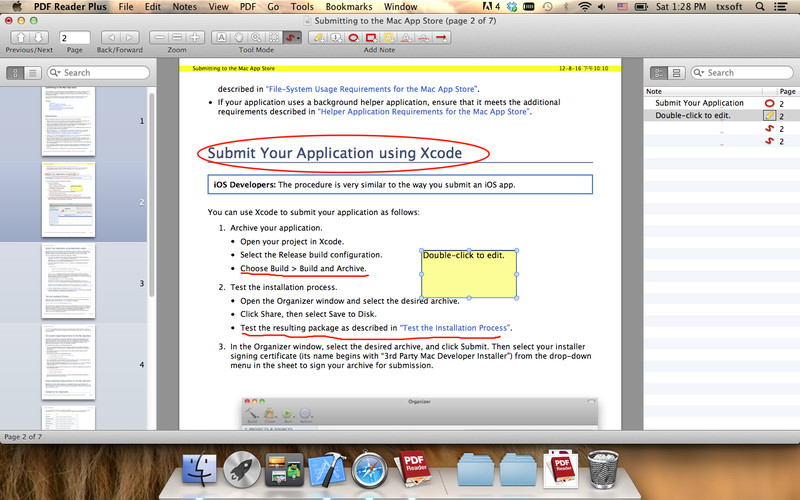Open search options in the left sidebar search field

(55, 72)
